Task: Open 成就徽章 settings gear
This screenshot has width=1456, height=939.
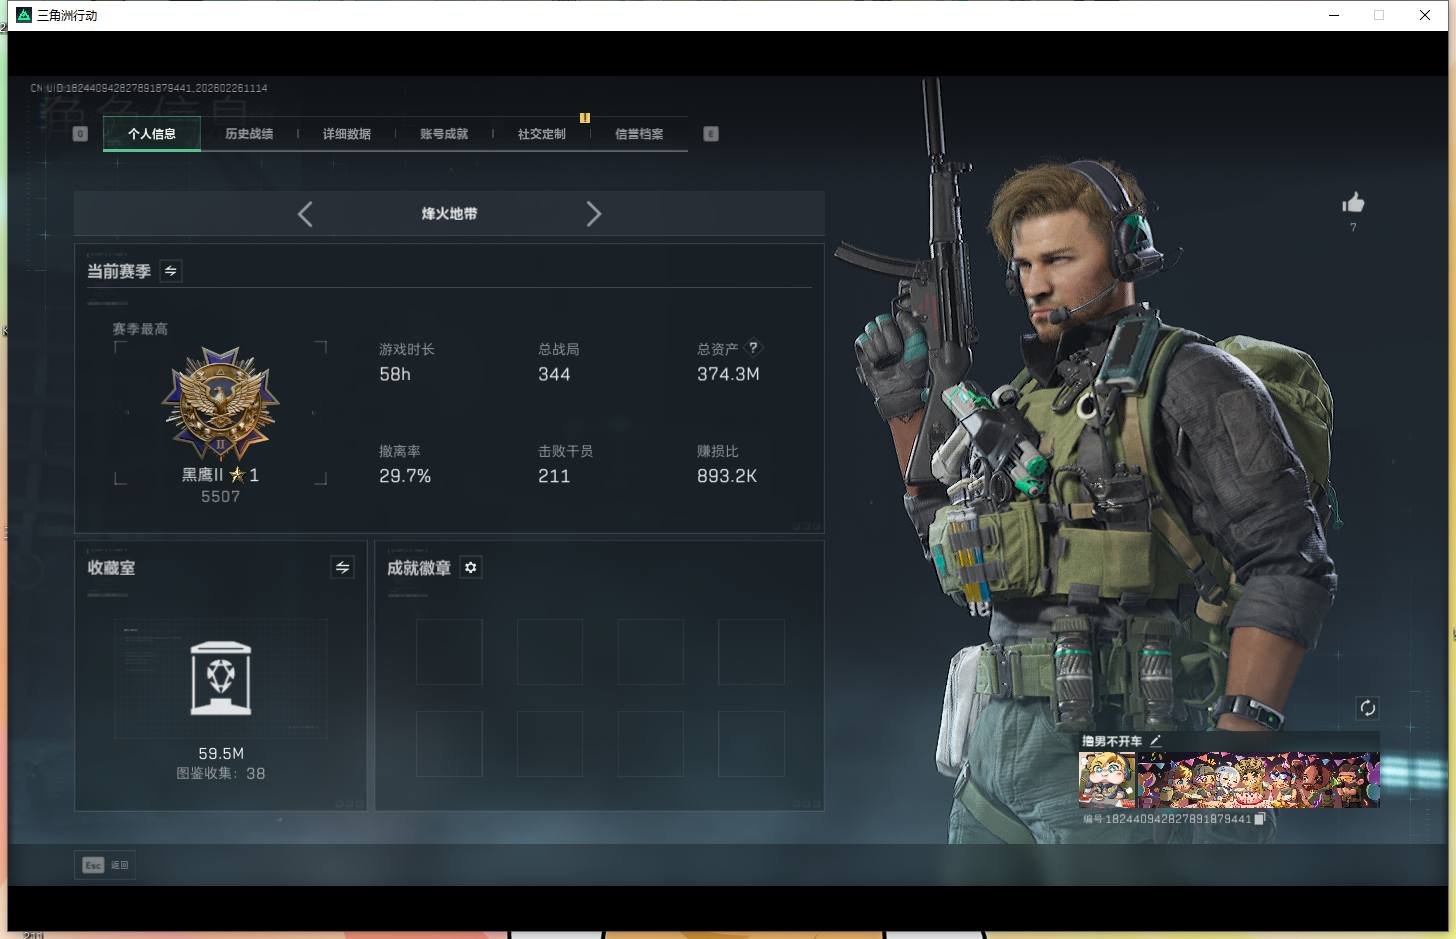Action: [x=471, y=567]
